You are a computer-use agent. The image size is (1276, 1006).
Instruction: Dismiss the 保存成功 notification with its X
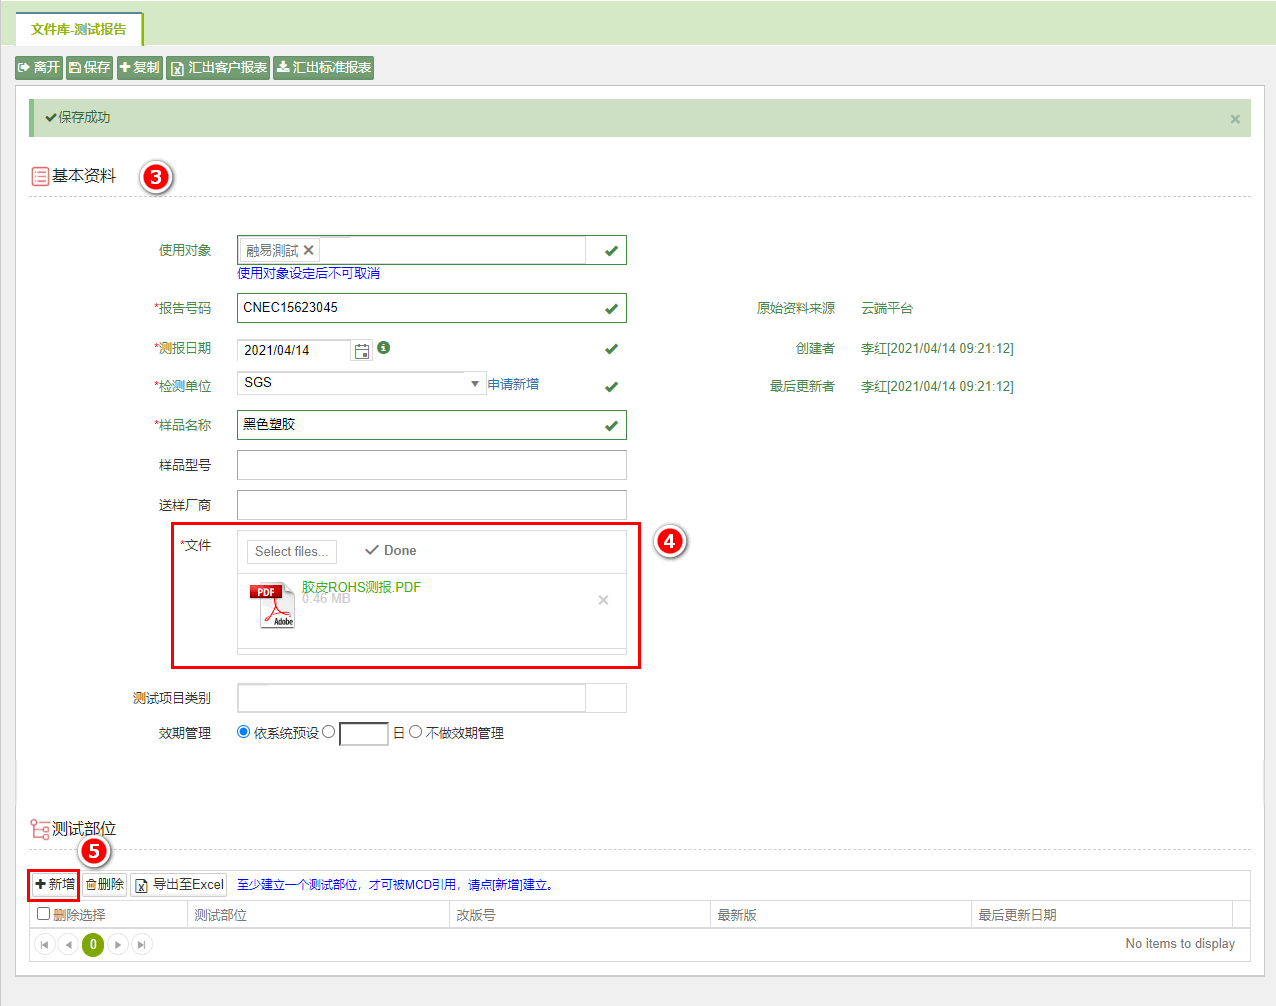point(1235,119)
